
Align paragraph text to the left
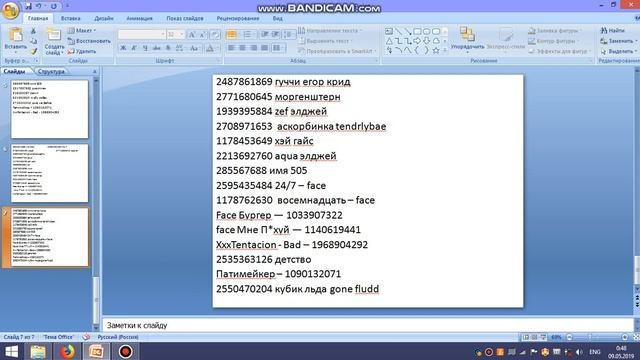(231, 48)
